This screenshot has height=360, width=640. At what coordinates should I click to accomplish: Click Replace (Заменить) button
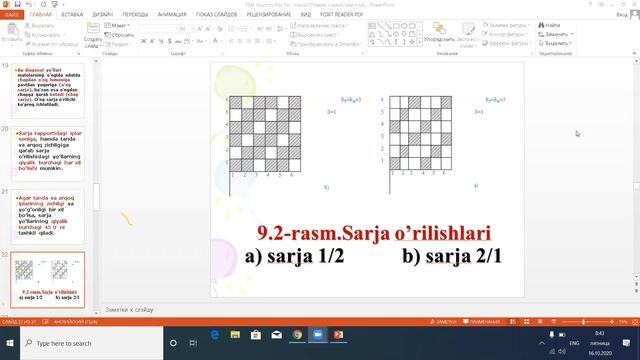tap(556, 34)
